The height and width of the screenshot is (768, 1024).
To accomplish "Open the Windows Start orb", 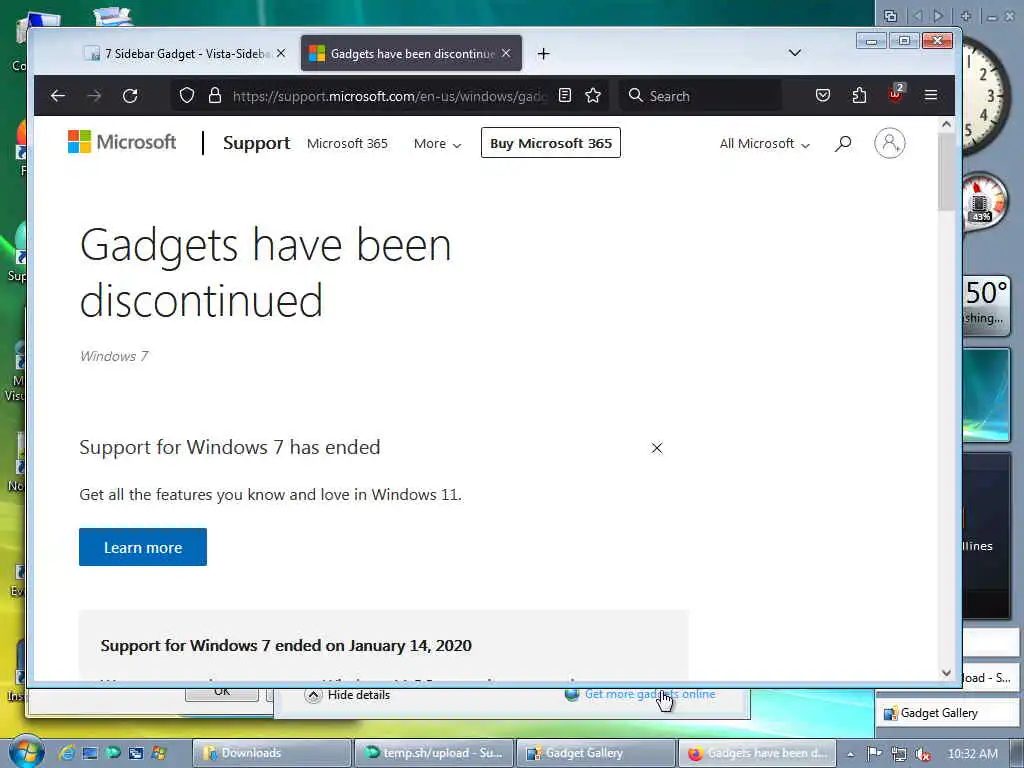I will pyautogui.click(x=26, y=753).
